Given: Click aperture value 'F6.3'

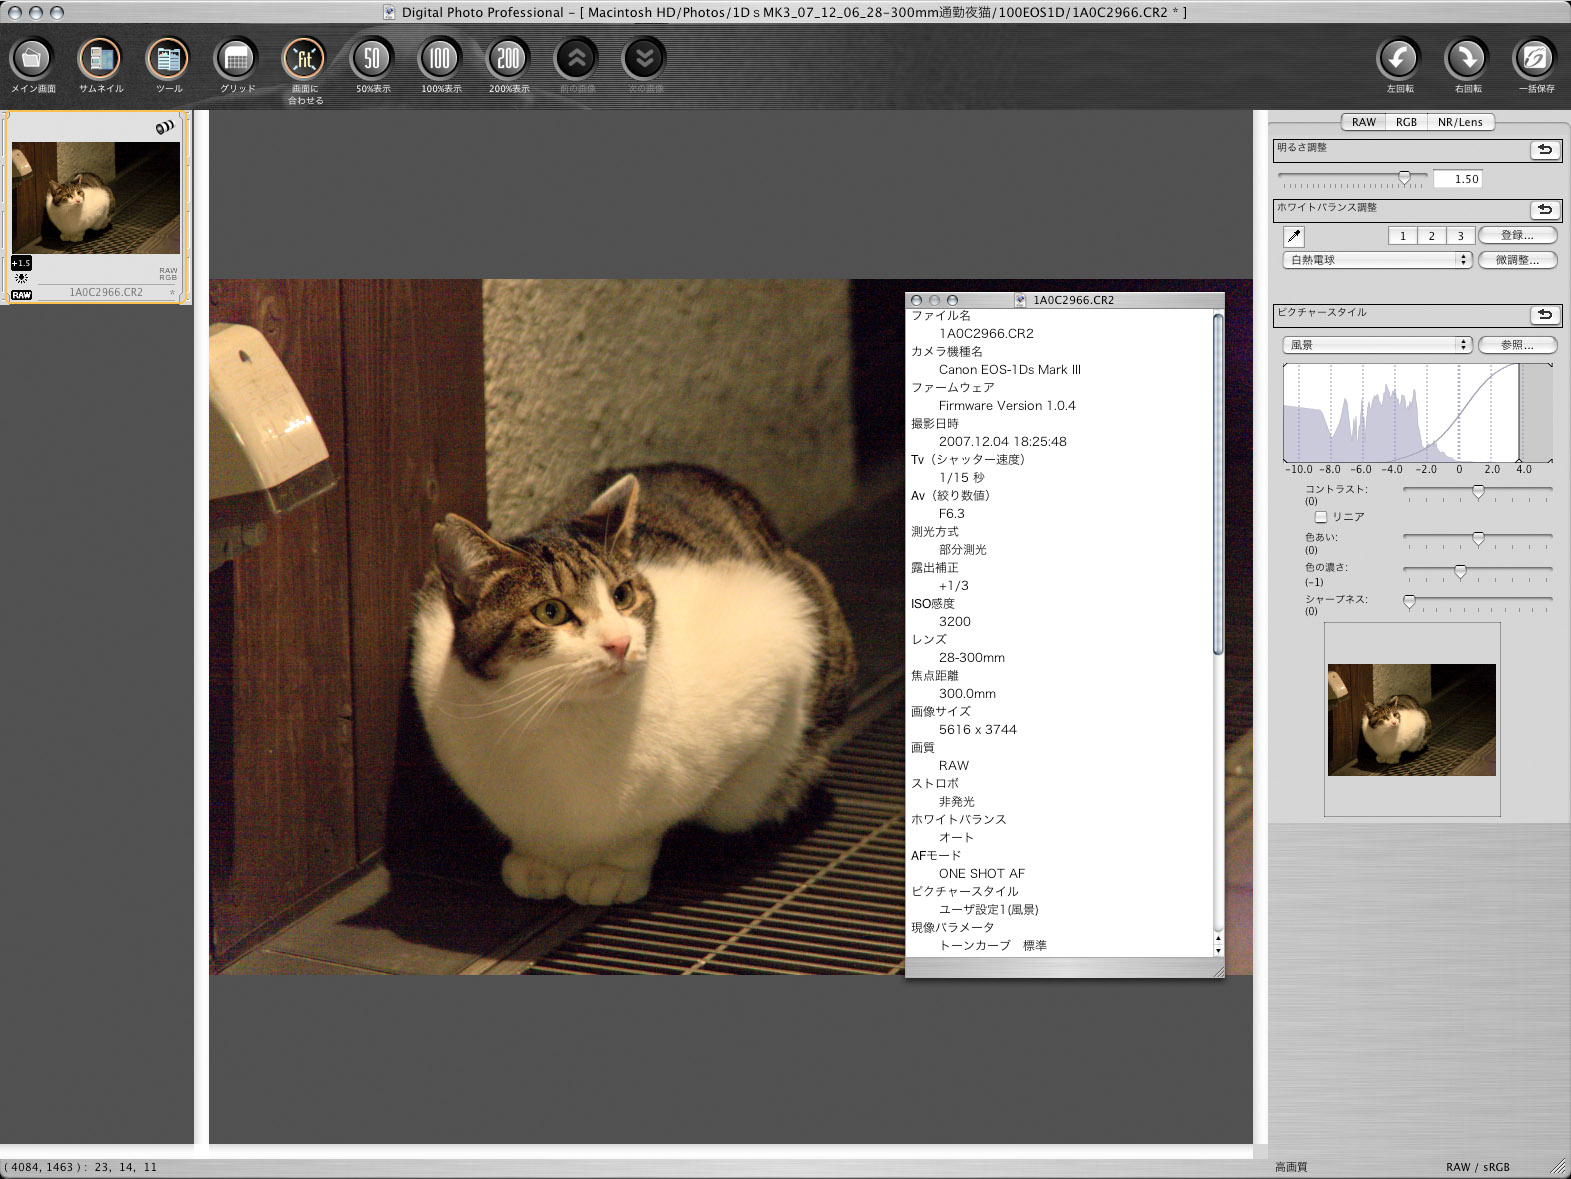Looking at the screenshot, I should pyautogui.click(x=951, y=514).
